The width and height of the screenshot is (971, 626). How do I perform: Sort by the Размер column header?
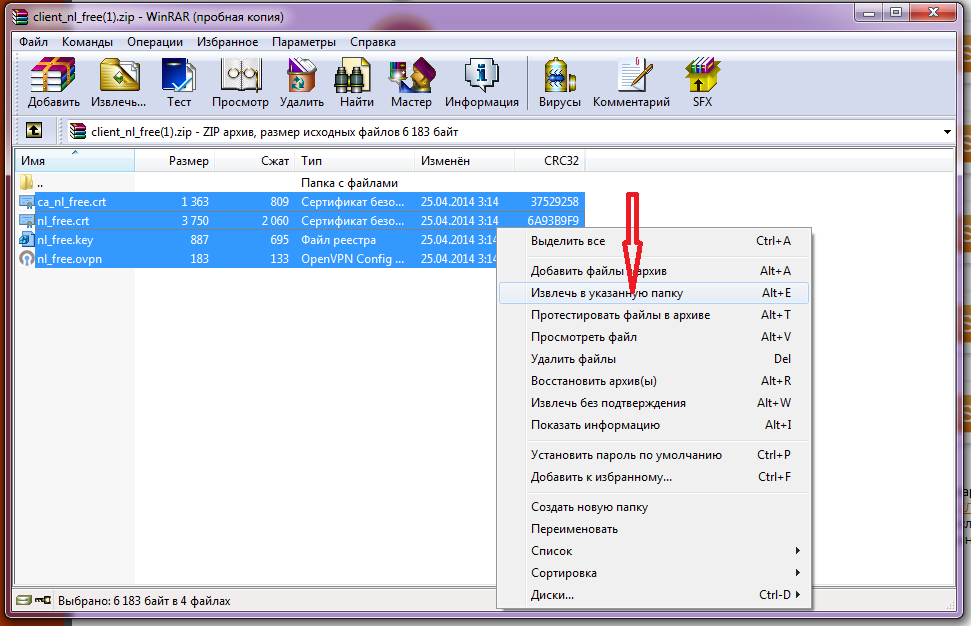(x=174, y=160)
